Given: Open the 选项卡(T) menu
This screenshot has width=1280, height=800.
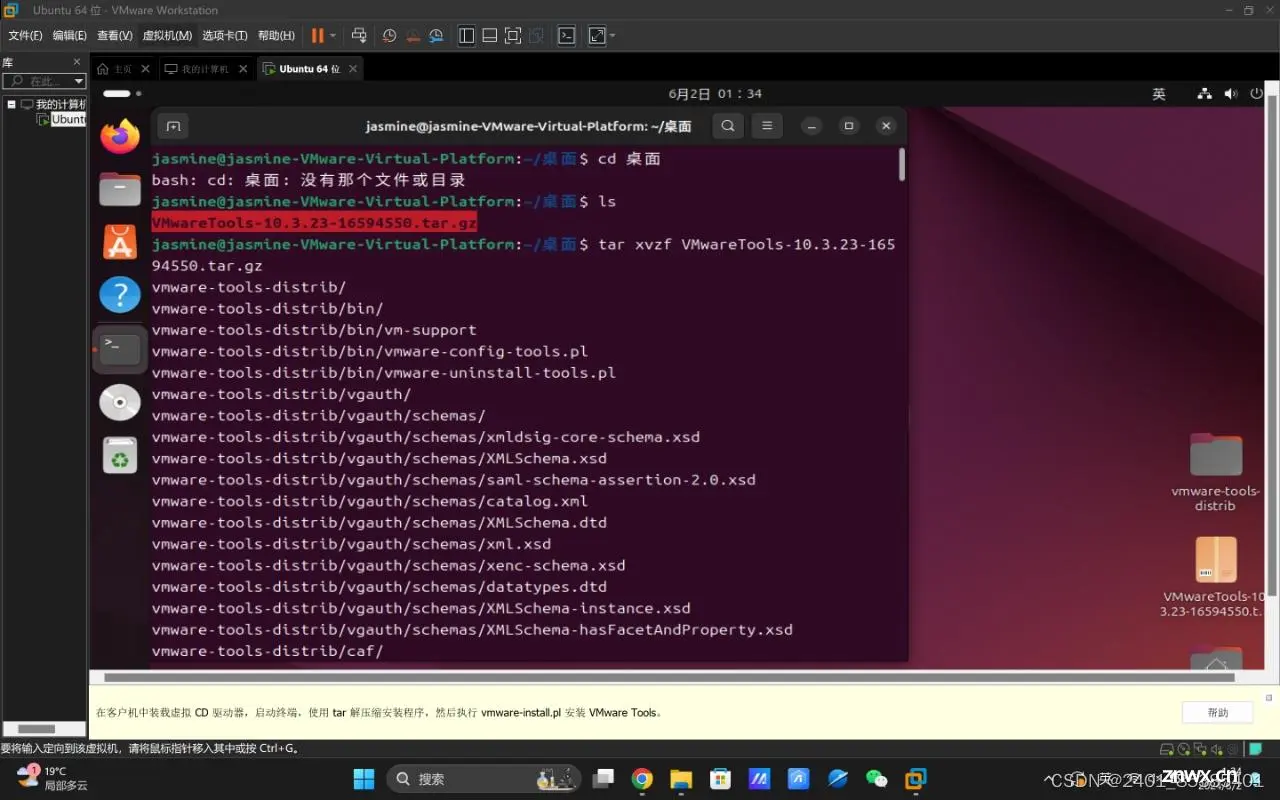Looking at the screenshot, I should 225,35.
